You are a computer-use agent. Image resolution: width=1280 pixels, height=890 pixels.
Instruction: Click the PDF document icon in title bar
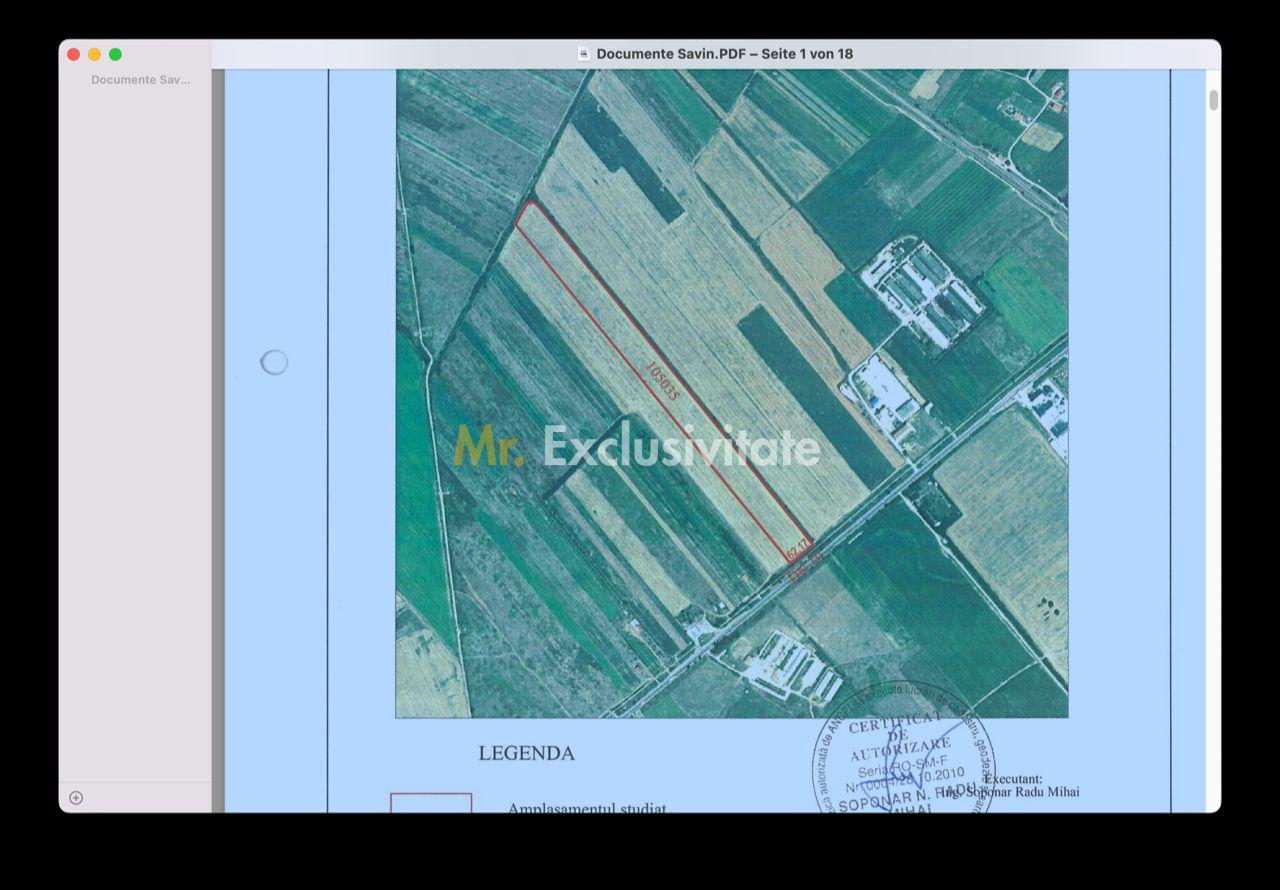[x=584, y=54]
